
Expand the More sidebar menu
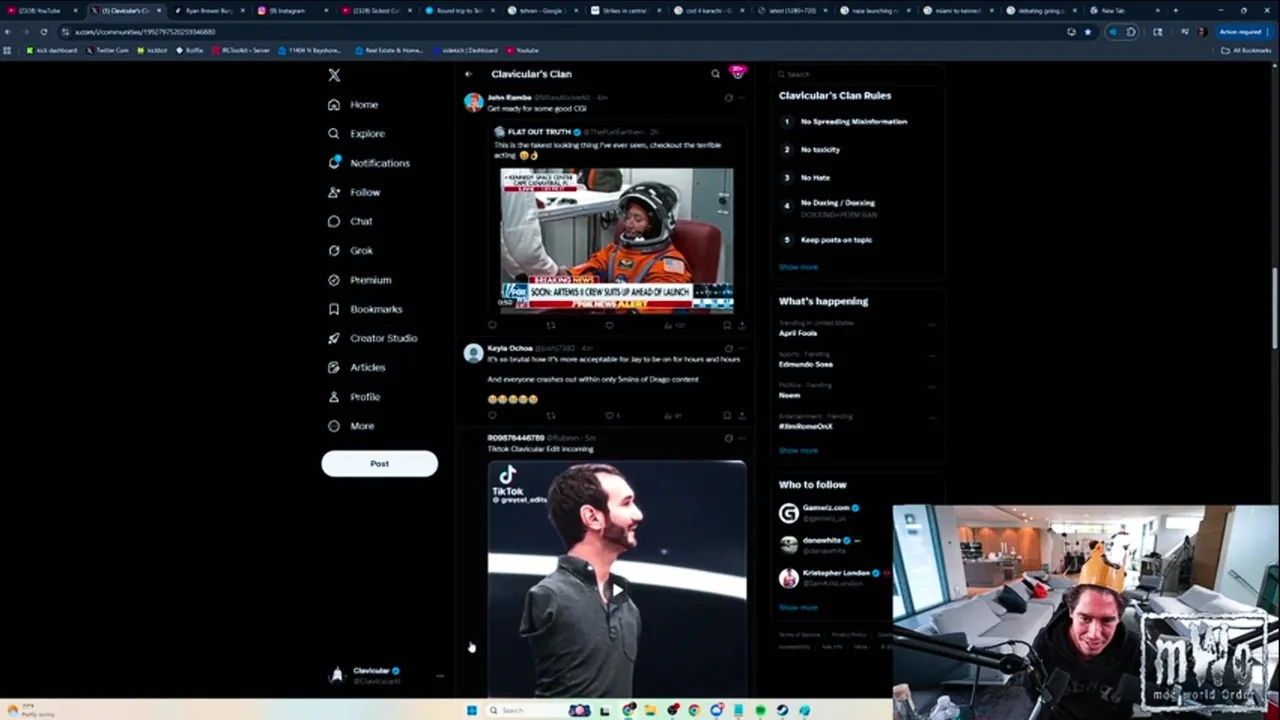(x=351, y=426)
